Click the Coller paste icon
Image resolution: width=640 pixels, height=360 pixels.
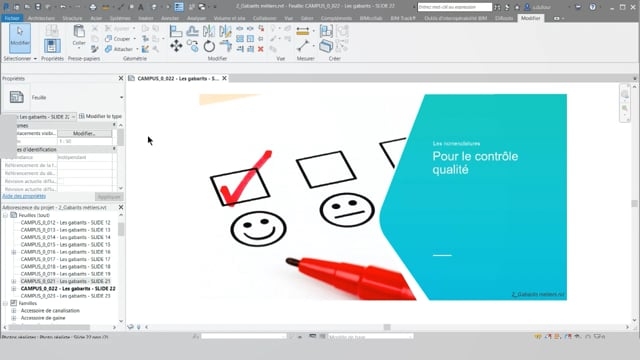pos(79,32)
